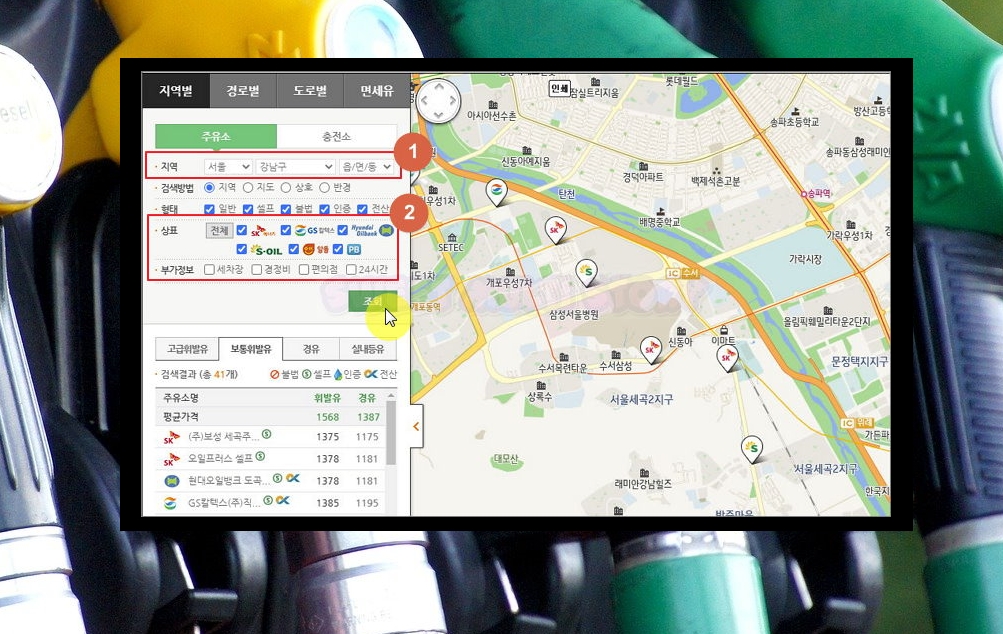Open the S-OIL marker near 서울세곡2지구
The width and height of the screenshot is (1003, 634).
click(x=752, y=448)
